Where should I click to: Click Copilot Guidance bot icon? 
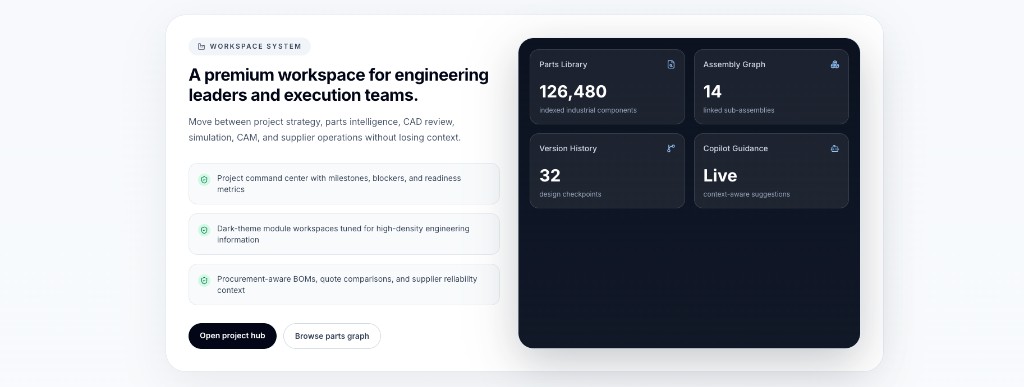click(x=835, y=148)
